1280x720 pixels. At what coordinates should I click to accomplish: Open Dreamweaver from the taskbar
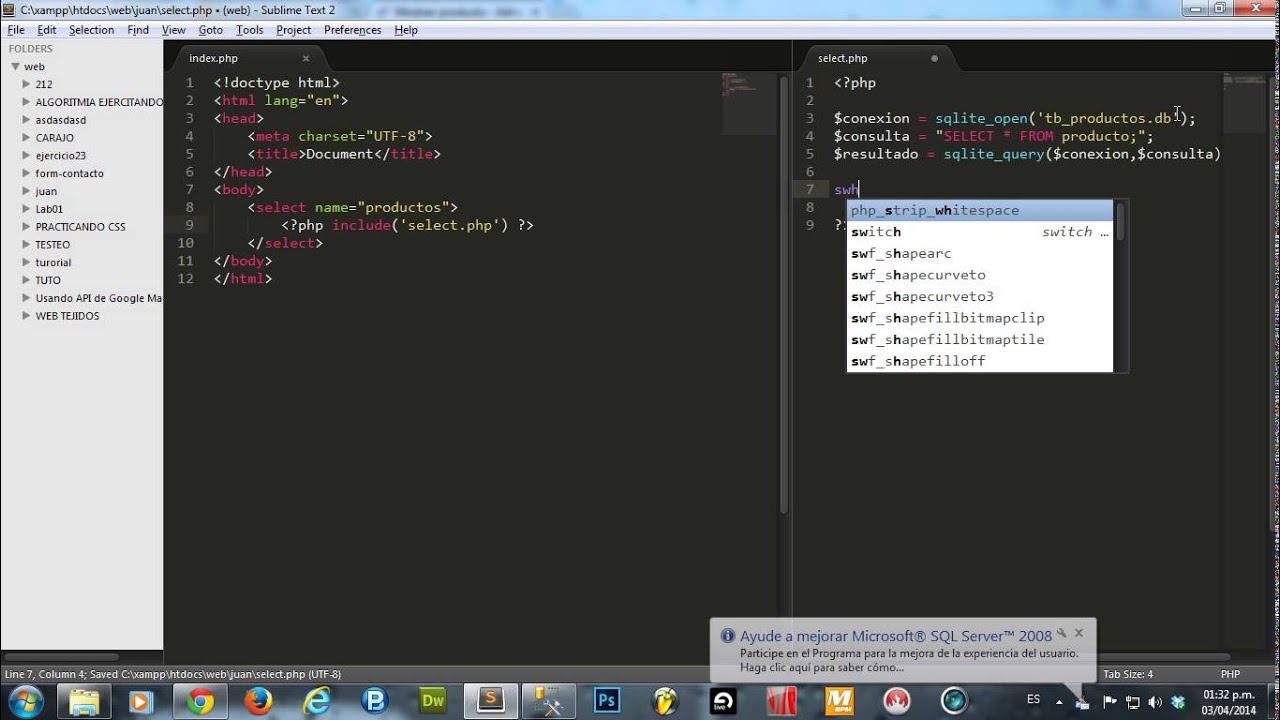point(433,701)
